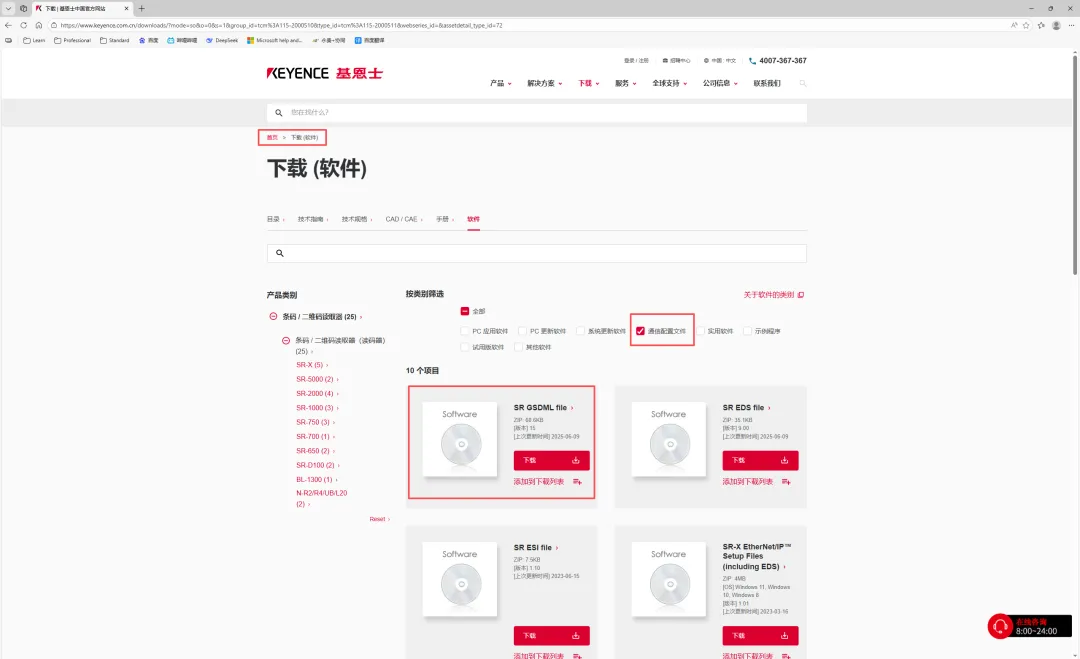Viewport: 1080px width, 659px height.
Task: Click the favorites star in address bar
Action: coord(1026,25)
